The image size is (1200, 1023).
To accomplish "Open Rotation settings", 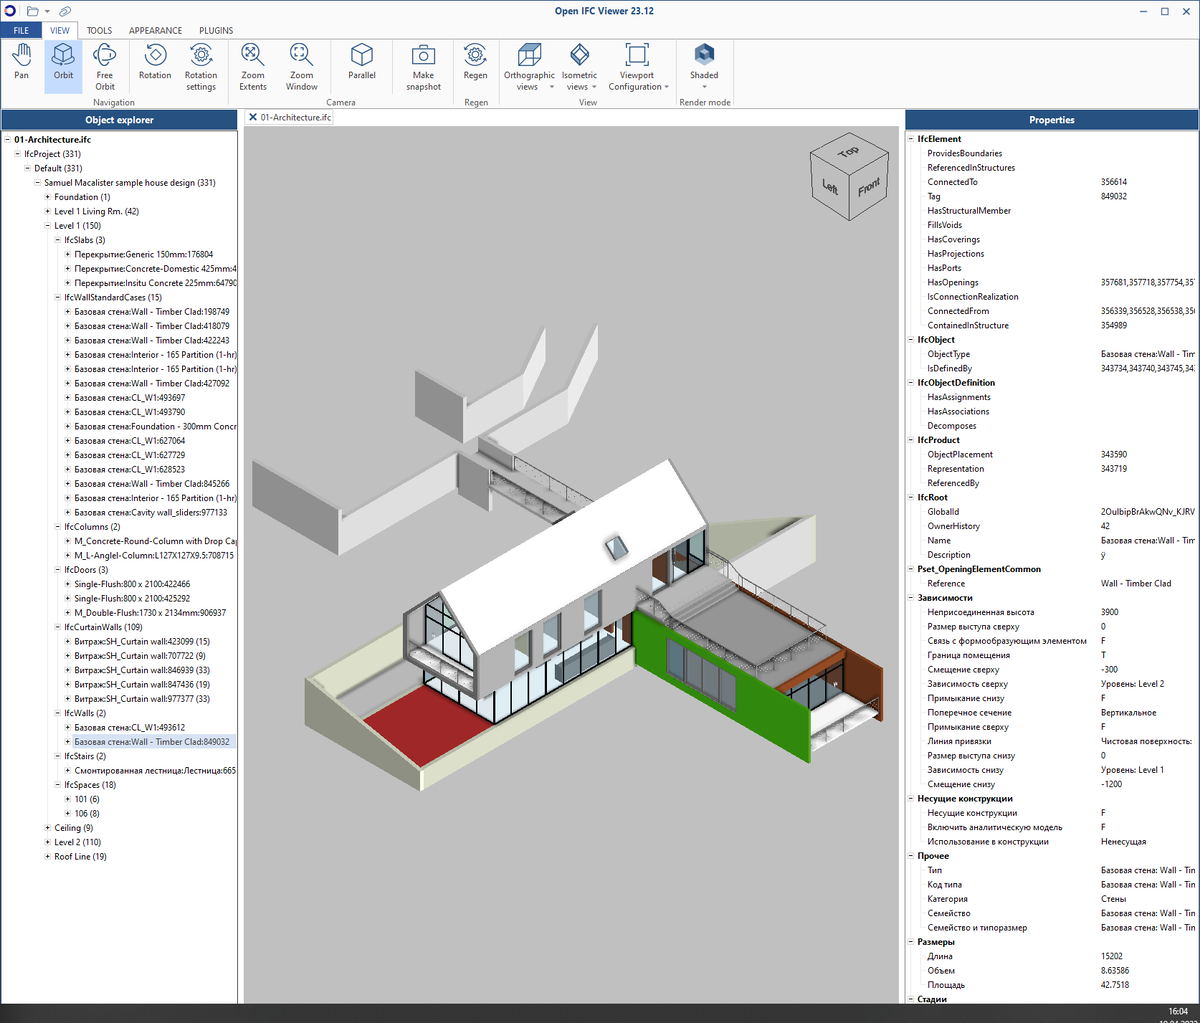I will point(200,66).
